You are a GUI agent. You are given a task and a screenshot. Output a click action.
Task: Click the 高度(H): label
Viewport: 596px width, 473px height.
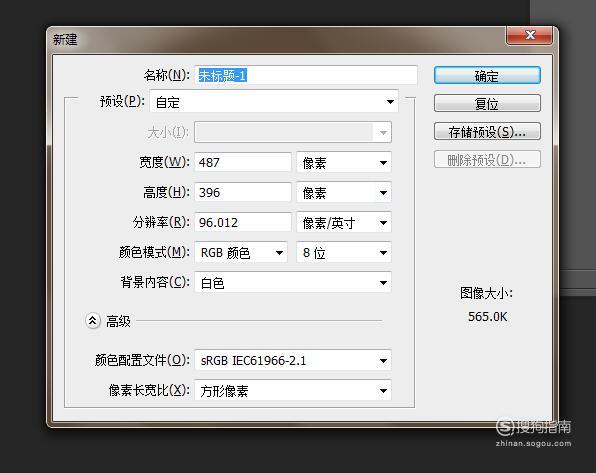tap(166, 192)
